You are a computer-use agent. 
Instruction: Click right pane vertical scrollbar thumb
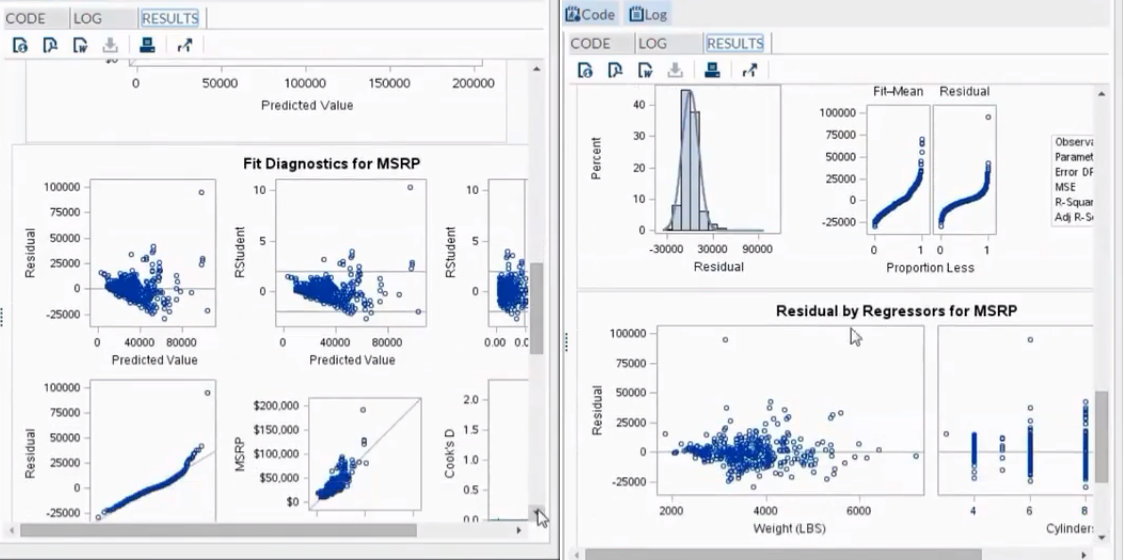point(1102,437)
